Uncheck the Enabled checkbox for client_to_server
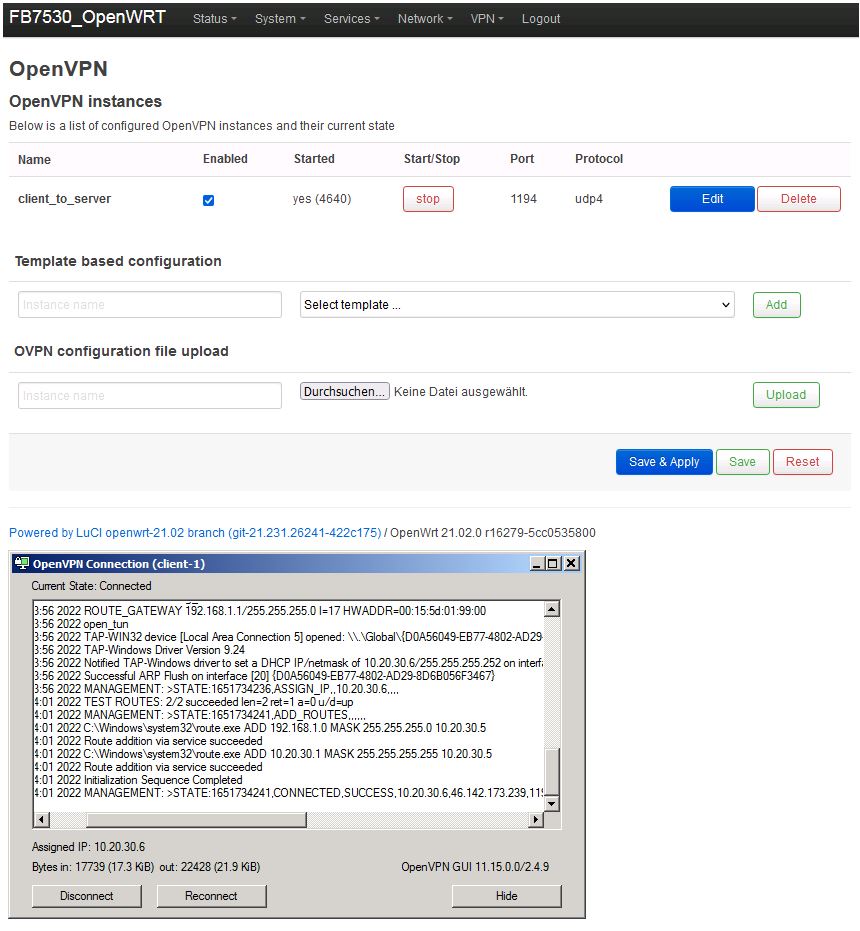The width and height of the screenshot is (860, 931). (x=208, y=200)
